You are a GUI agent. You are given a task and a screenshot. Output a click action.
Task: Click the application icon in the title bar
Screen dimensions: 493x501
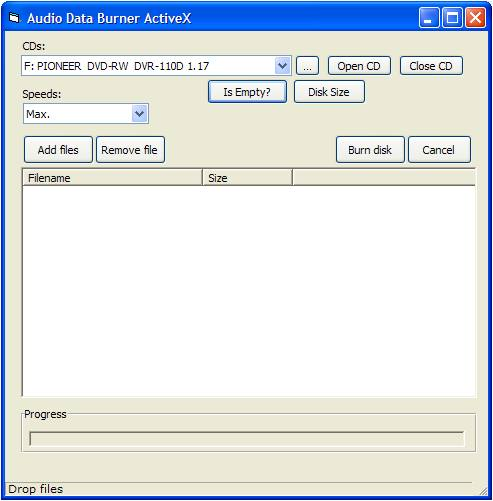[14, 18]
